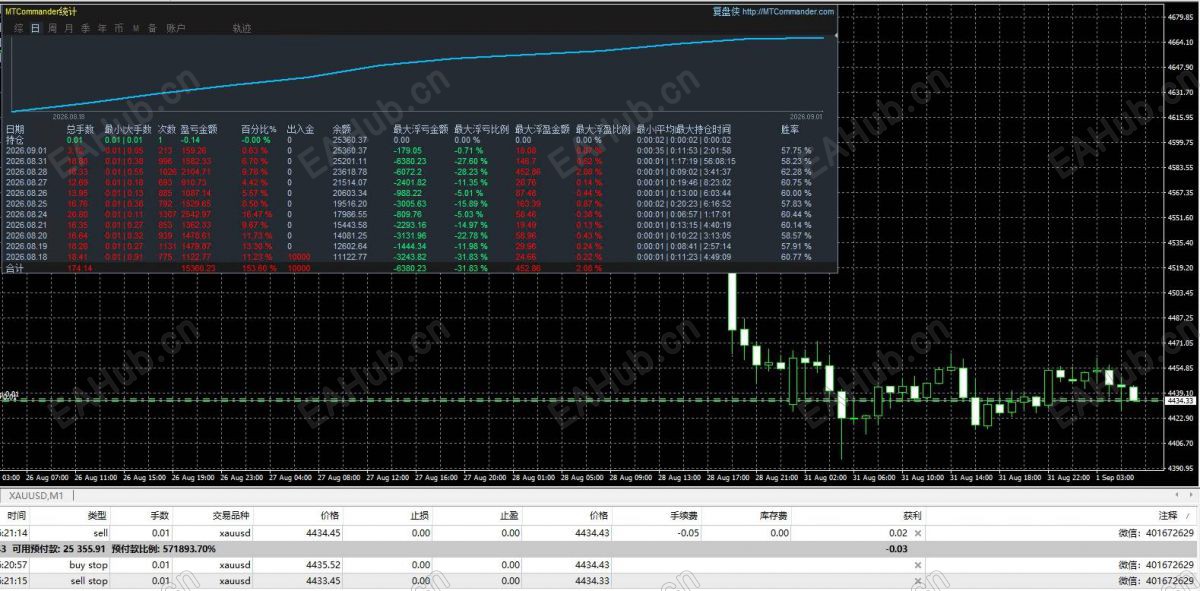Click the chart tab scroll-right arrow

(1189, 495)
